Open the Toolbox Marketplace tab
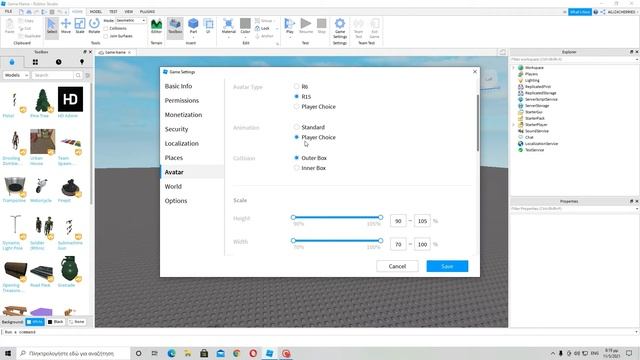 pyautogui.click(x=12, y=62)
